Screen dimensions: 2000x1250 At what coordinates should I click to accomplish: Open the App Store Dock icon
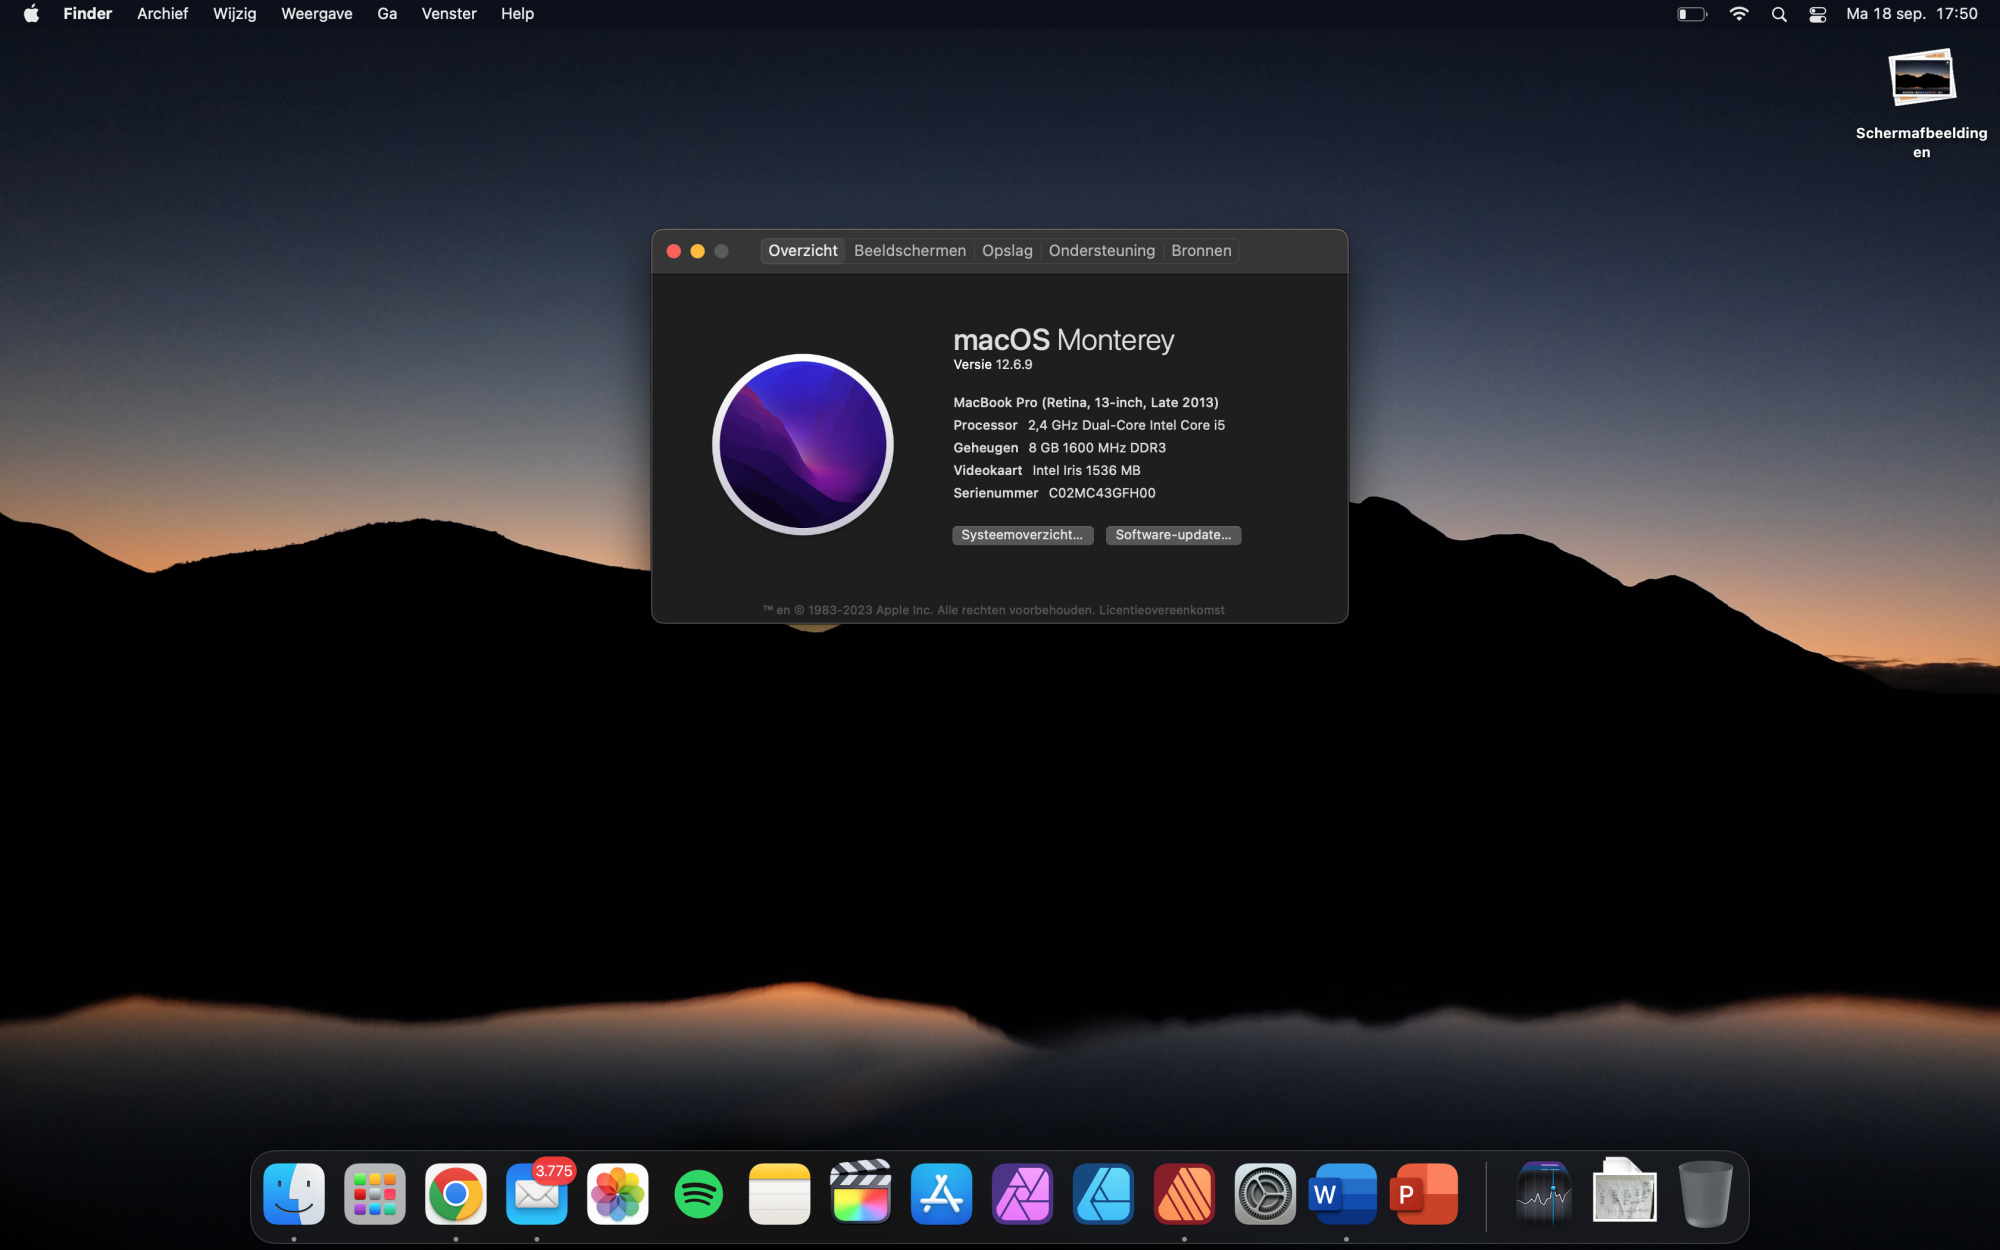[941, 1194]
